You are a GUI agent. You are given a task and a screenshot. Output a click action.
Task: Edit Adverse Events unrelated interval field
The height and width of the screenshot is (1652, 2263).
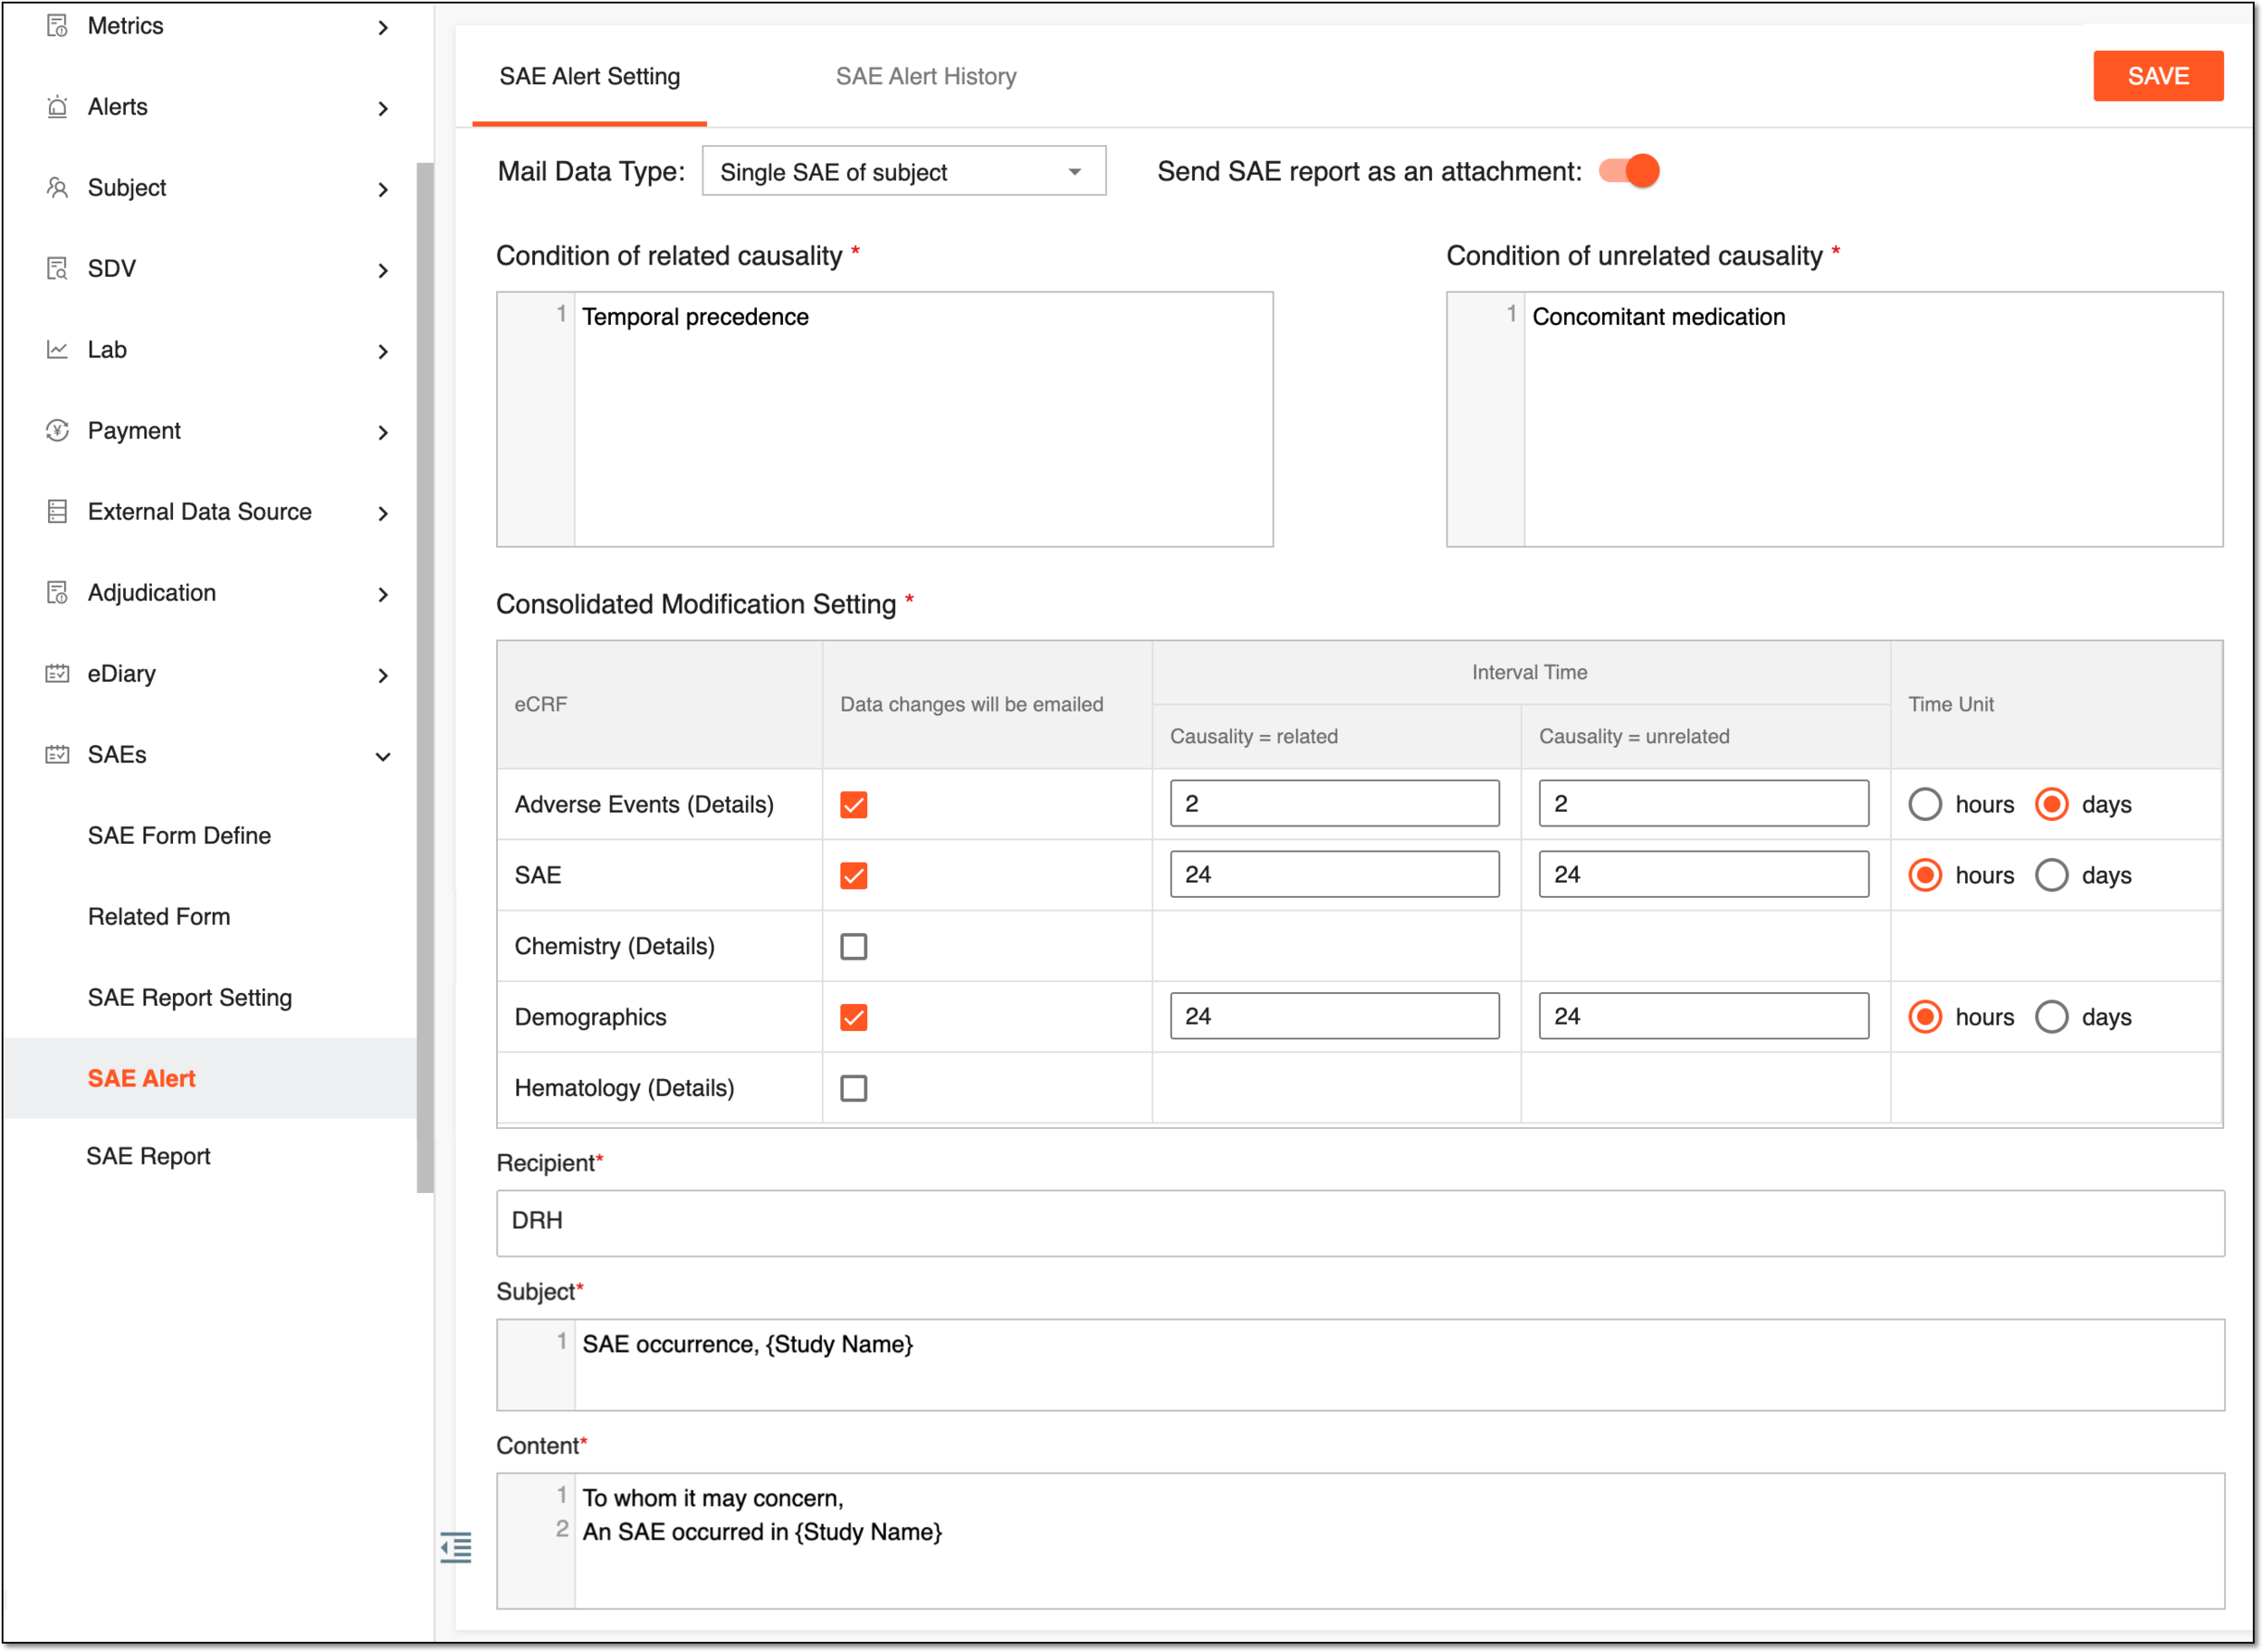tap(1704, 804)
